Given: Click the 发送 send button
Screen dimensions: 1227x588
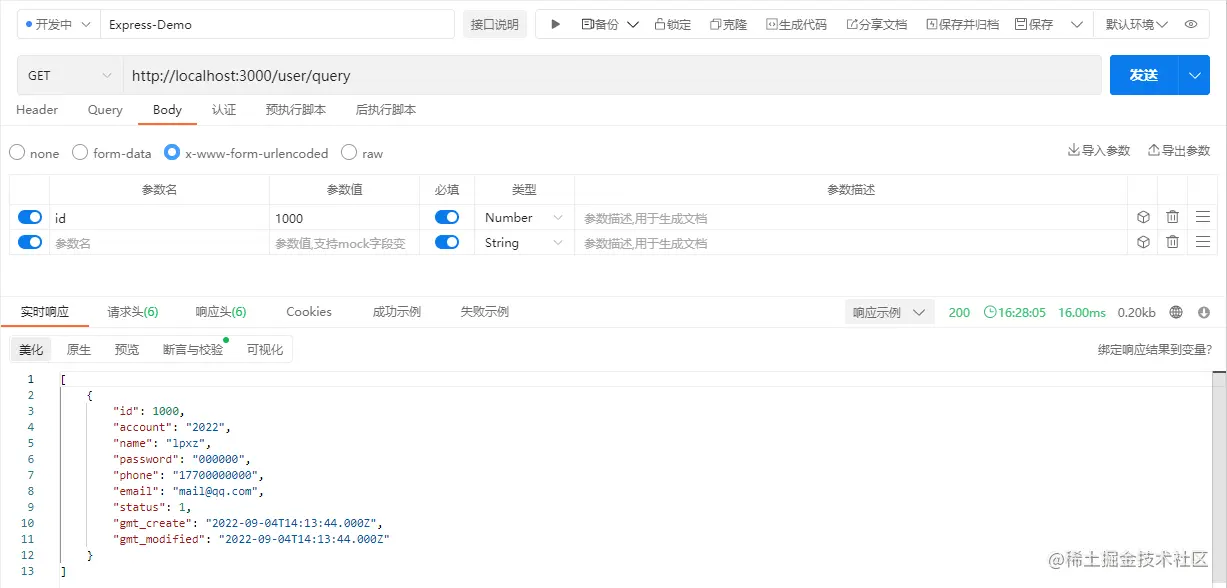Looking at the screenshot, I should pos(1144,75).
